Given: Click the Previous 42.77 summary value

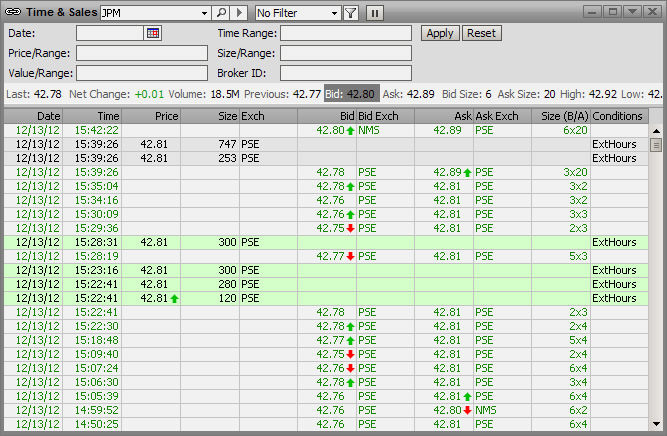Looking at the screenshot, I should coord(307,94).
